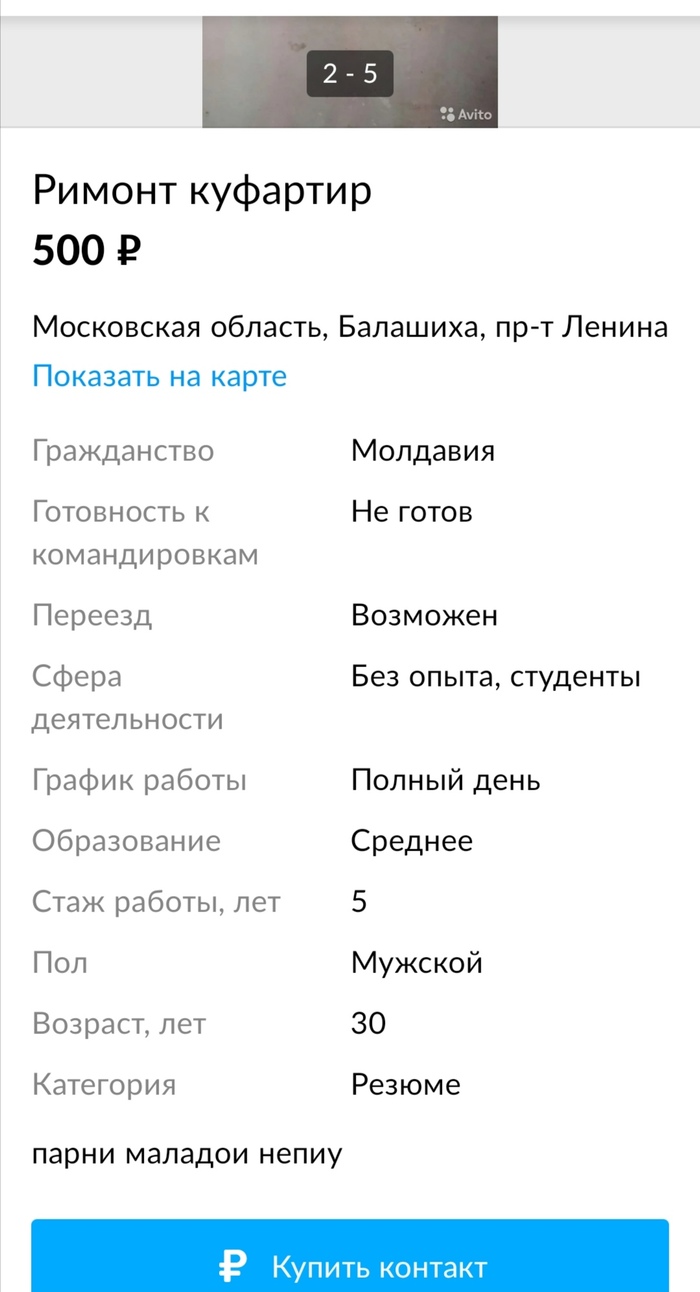Screen dimensions: 700x1292
Task: Click the photo counter badge 2 - 5
Action: [347, 72]
